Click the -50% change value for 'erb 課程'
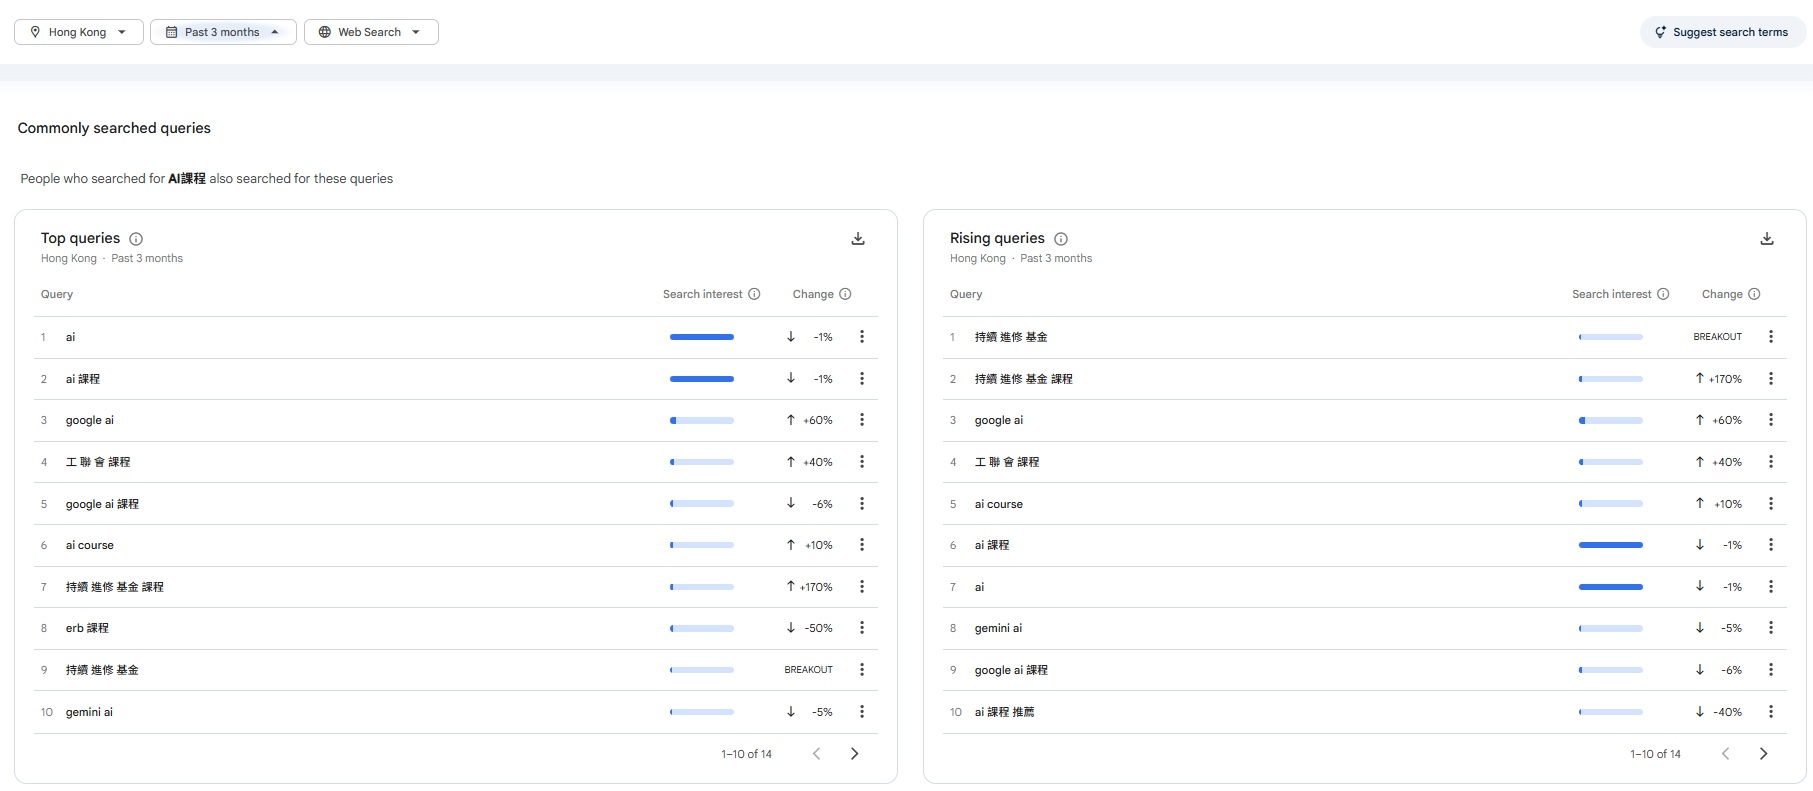1813x791 pixels. pyautogui.click(x=819, y=628)
